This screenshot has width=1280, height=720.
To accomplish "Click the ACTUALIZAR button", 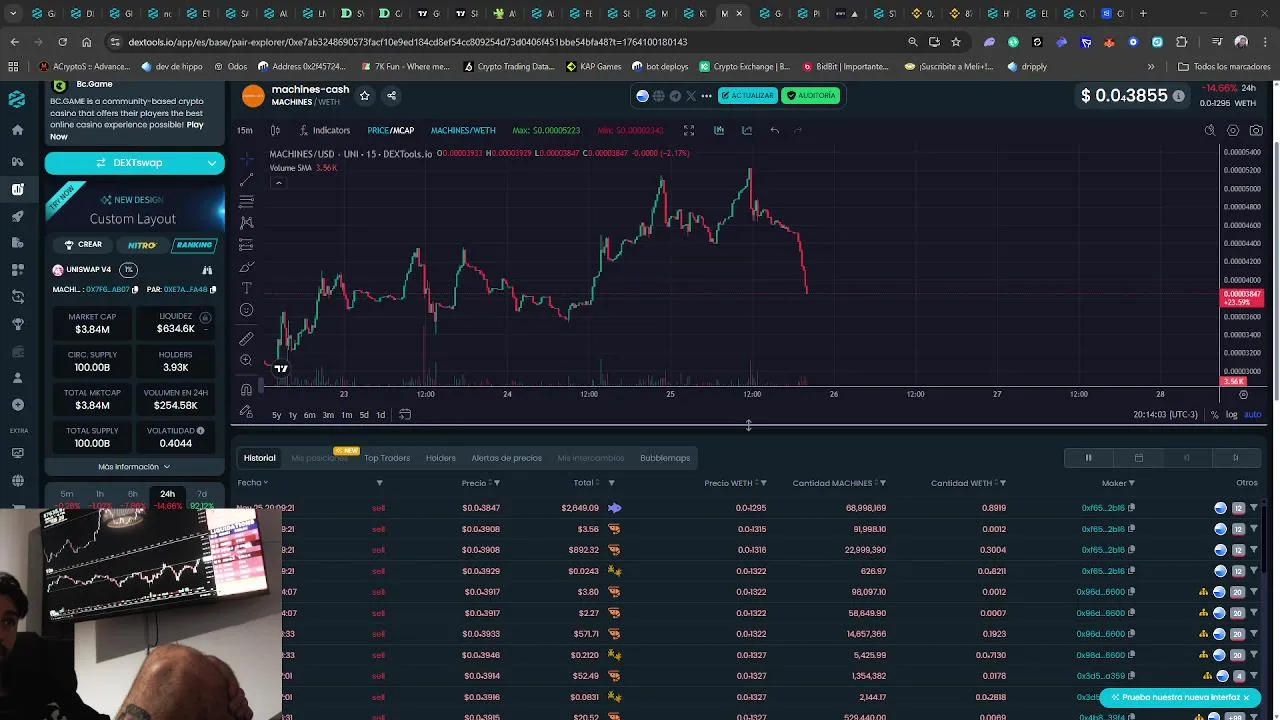I will 747,96.
